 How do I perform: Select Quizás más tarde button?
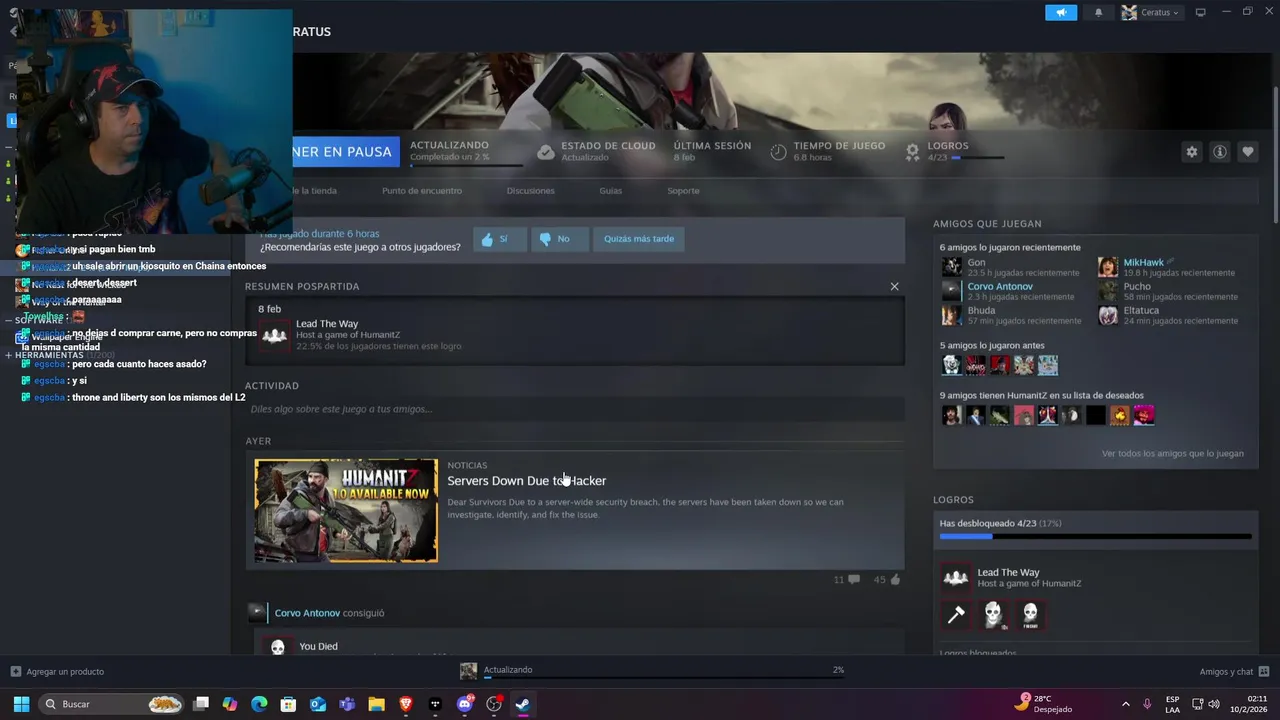point(639,239)
